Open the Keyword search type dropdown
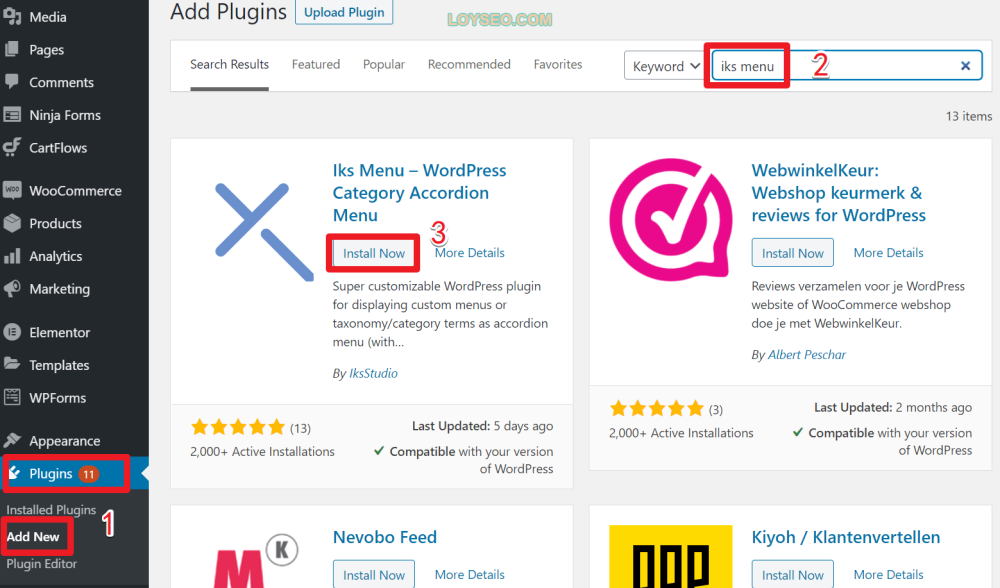 click(x=666, y=66)
